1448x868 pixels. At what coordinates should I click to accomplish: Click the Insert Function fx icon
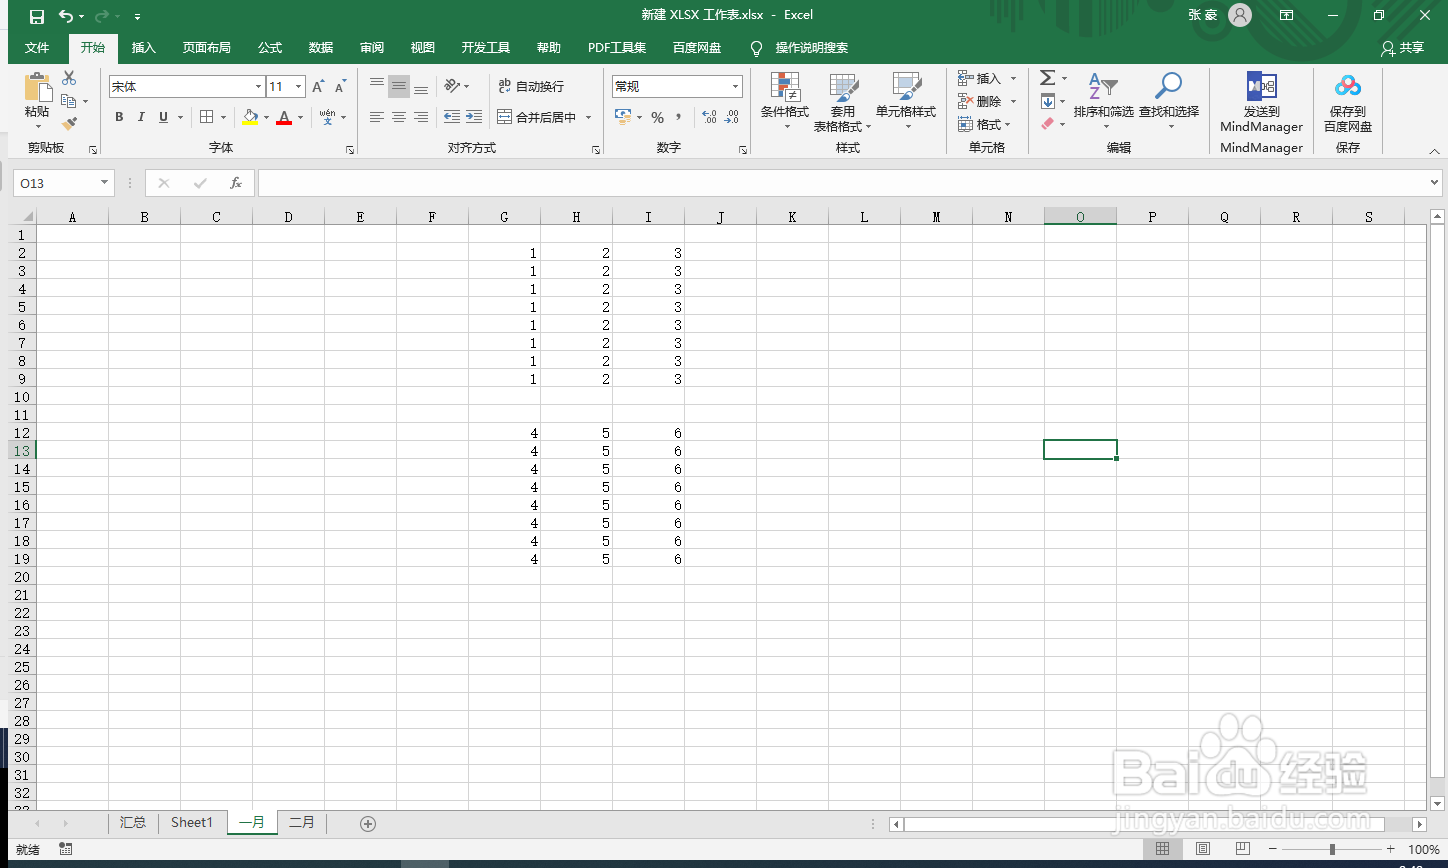[x=236, y=183]
